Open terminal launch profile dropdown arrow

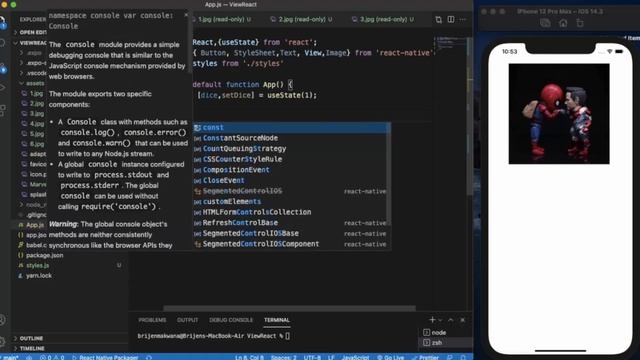coord(440,320)
